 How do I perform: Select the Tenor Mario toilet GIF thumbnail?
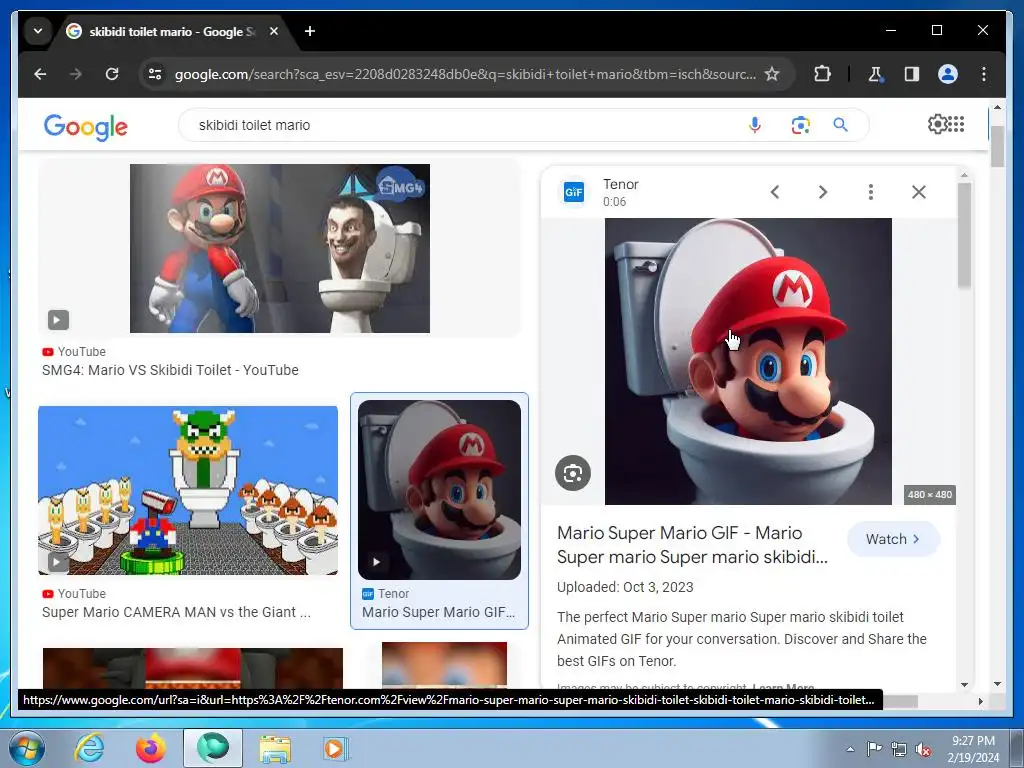[440, 490]
